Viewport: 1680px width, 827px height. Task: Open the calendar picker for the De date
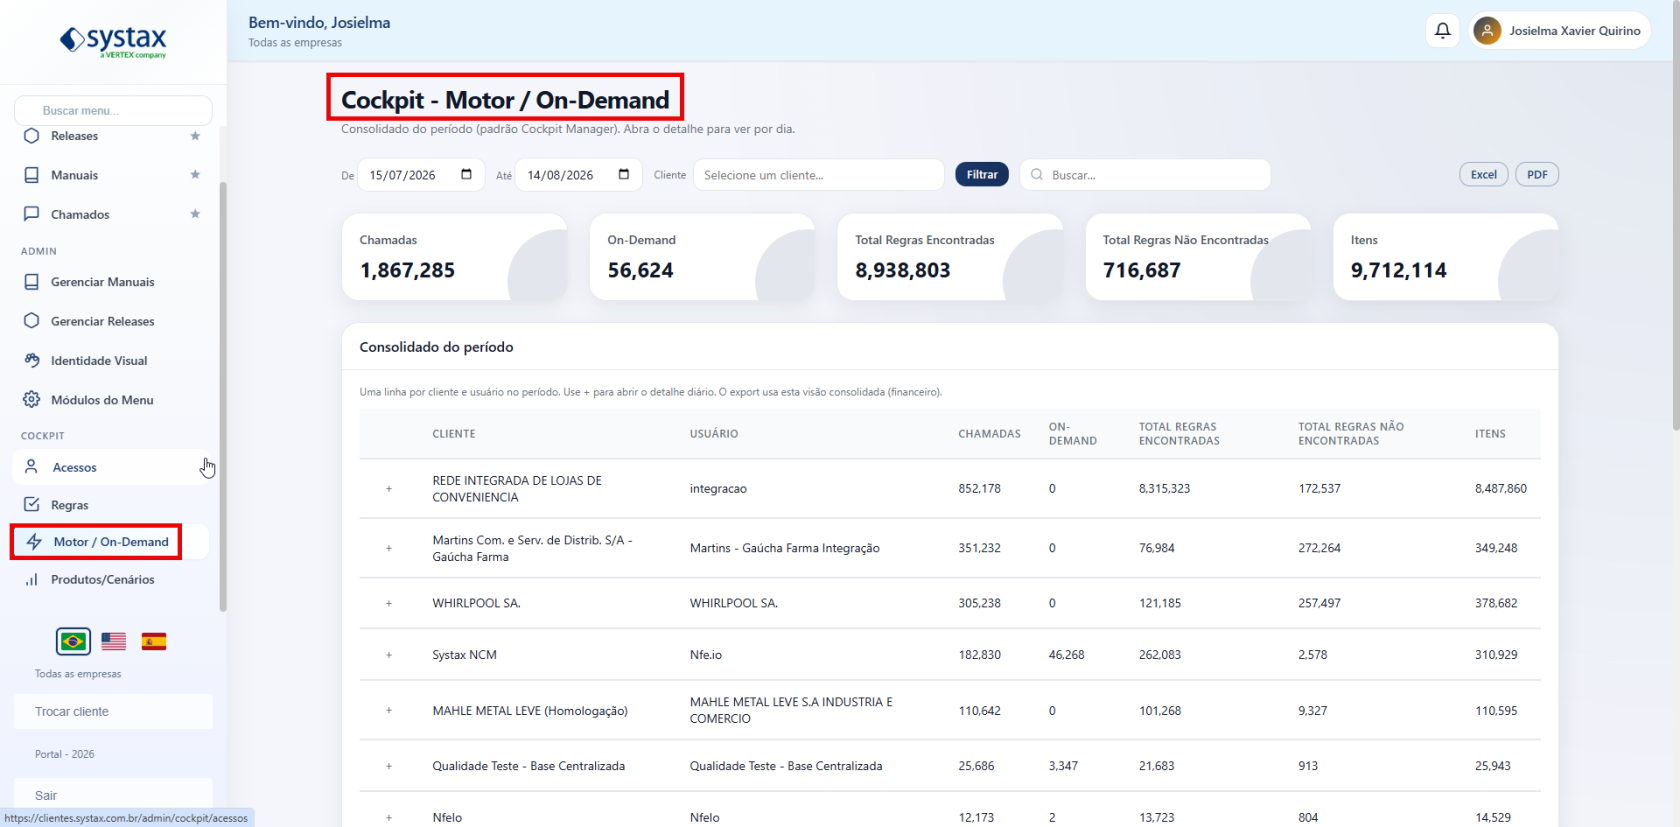click(x=466, y=174)
